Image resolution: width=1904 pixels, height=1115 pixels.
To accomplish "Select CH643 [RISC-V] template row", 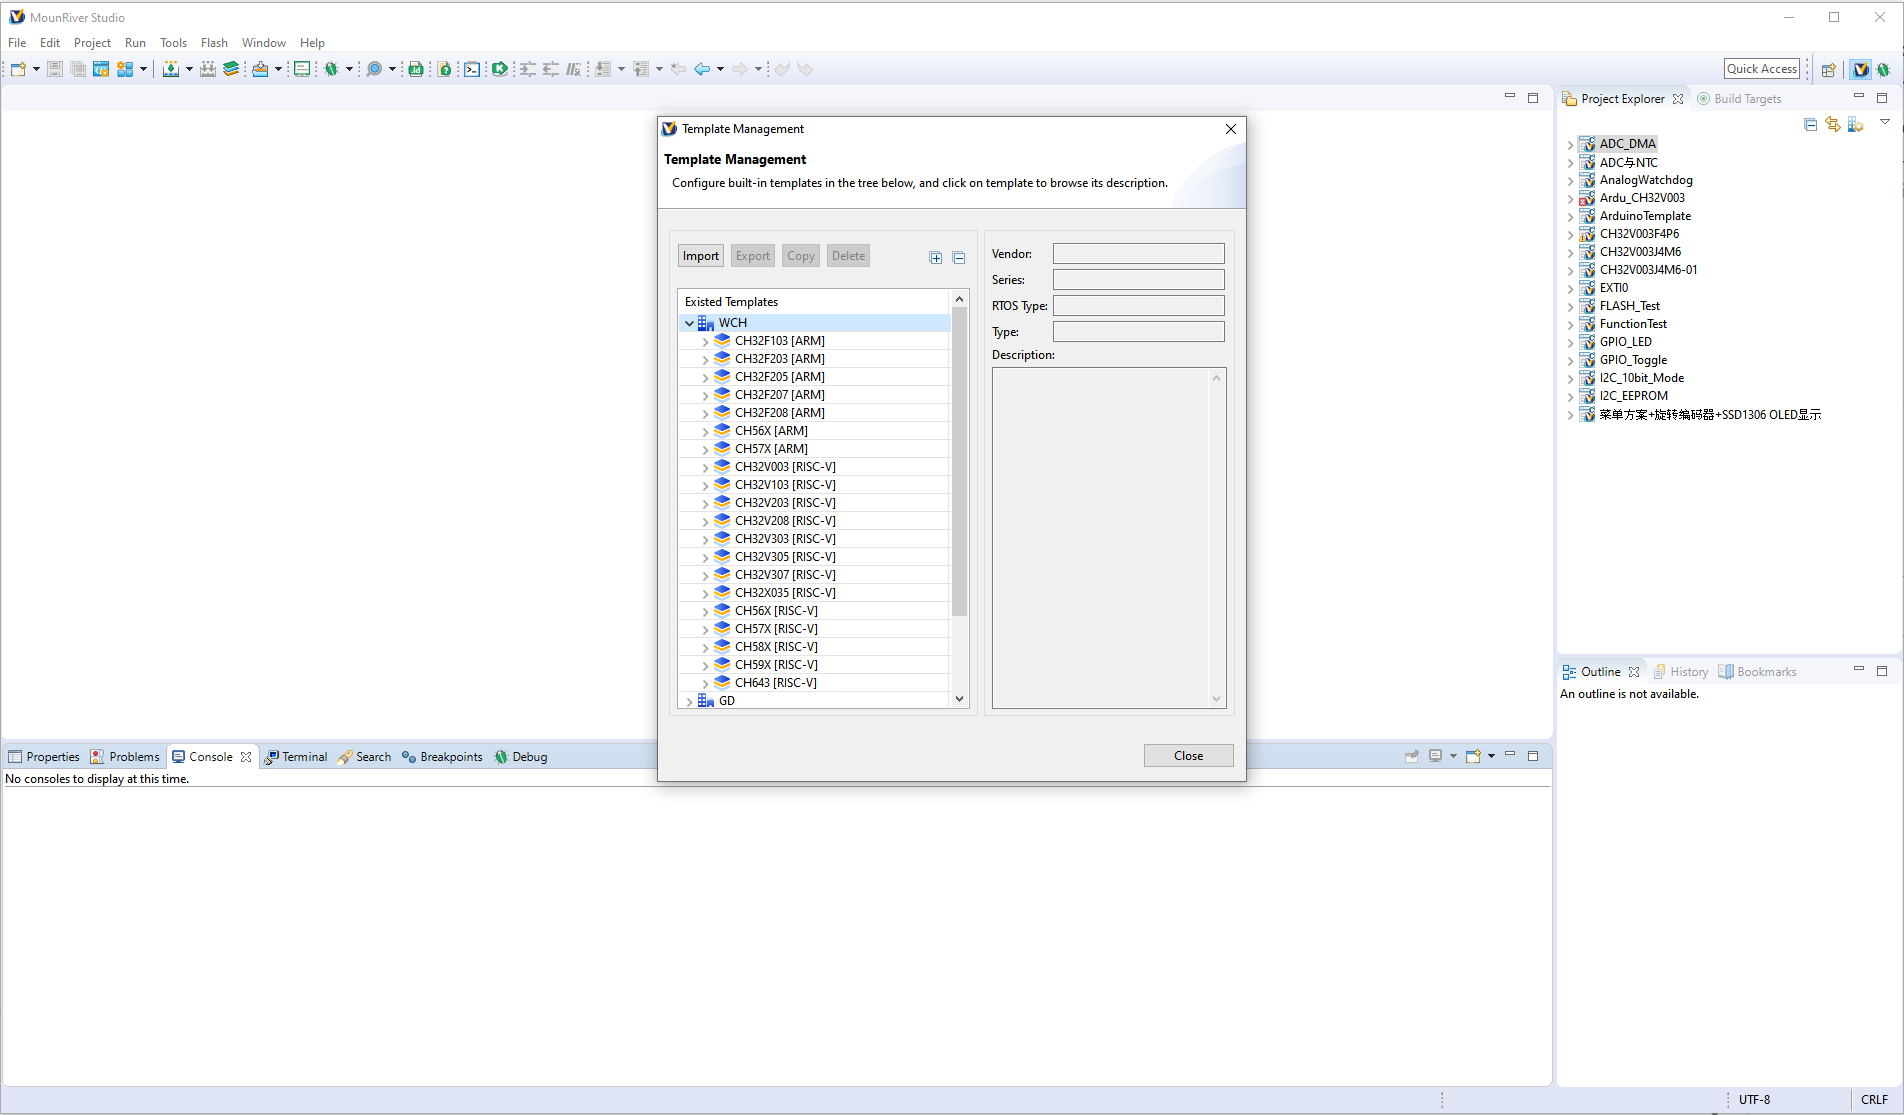I will coord(775,683).
